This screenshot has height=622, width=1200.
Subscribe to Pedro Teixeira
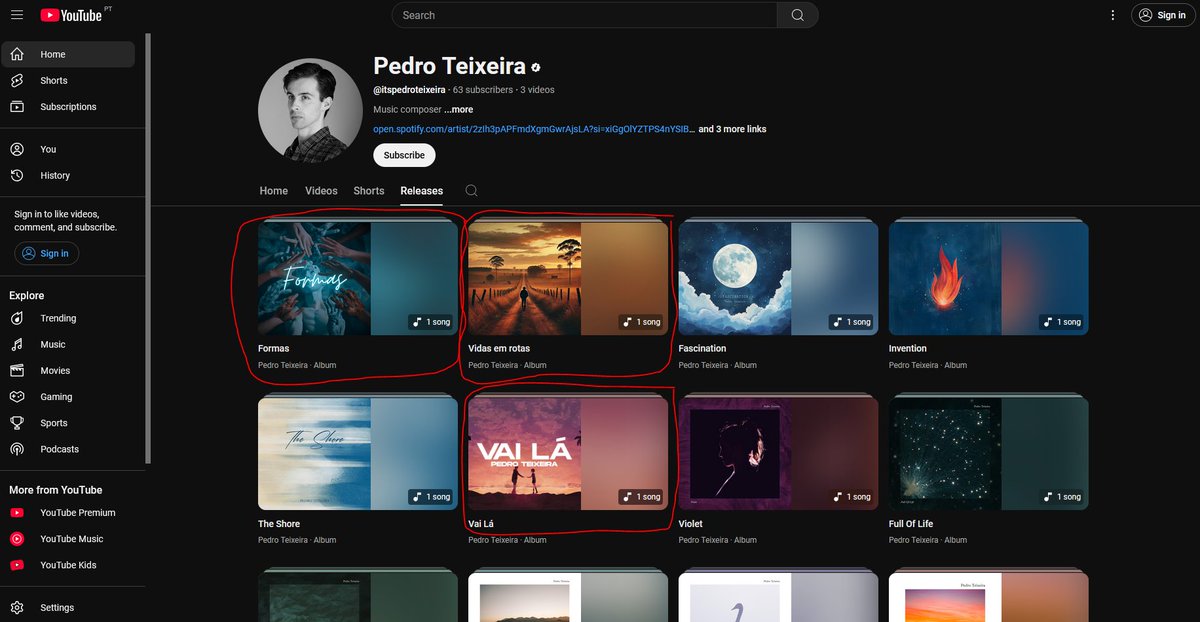coord(404,155)
